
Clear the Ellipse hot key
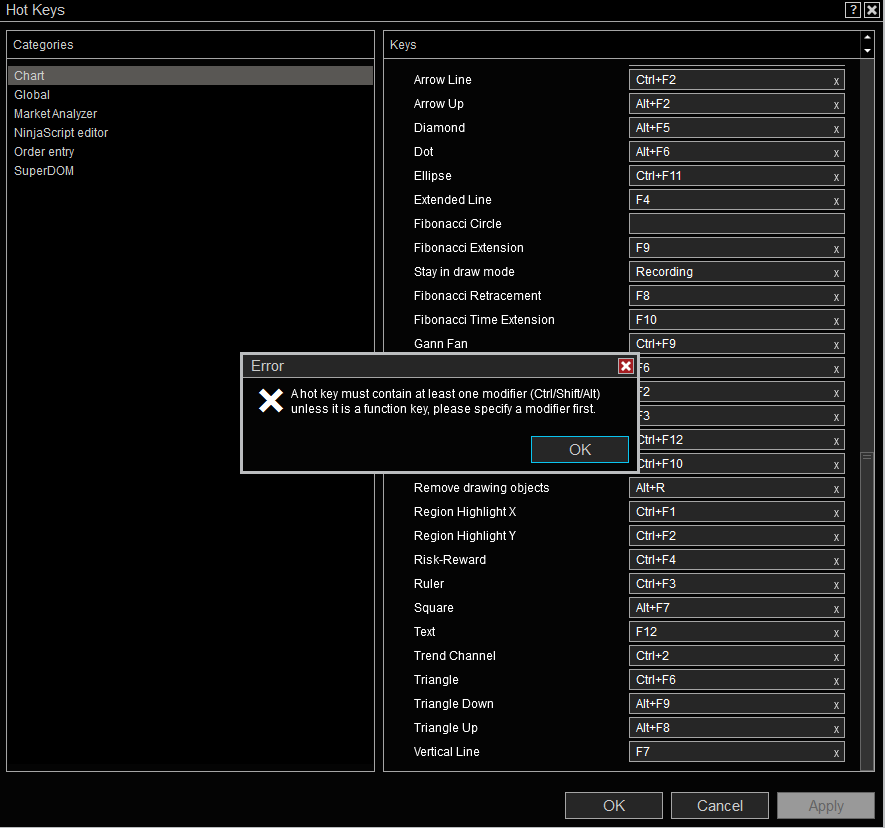tap(836, 177)
